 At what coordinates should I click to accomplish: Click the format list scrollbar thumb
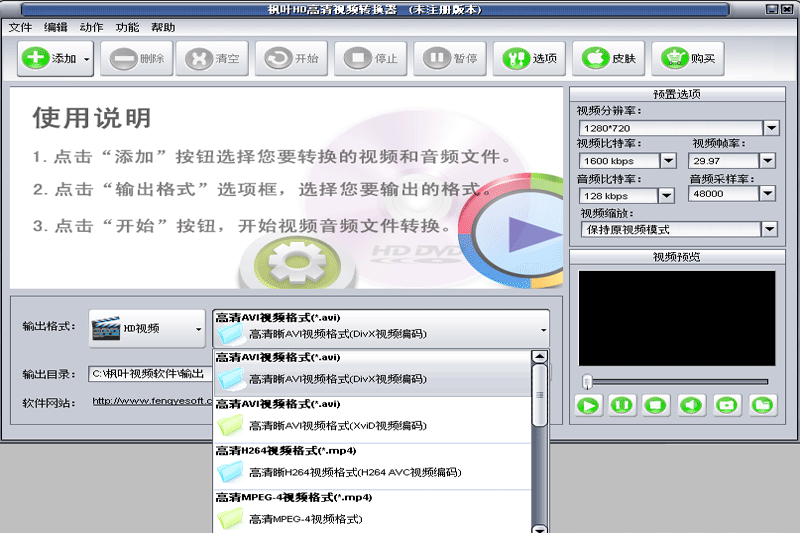pyautogui.click(x=540, y=395)
